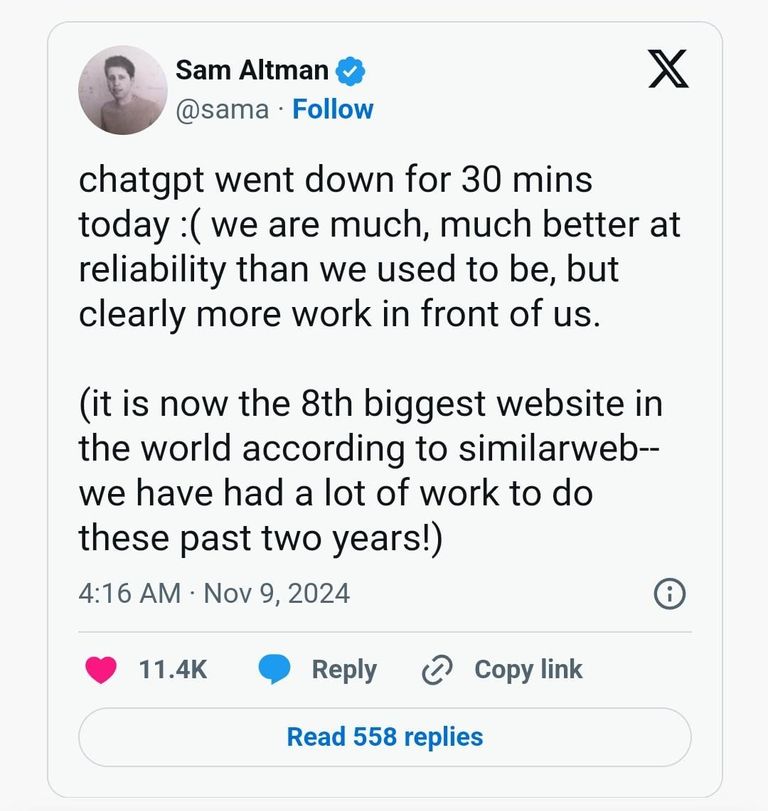Open Read 558 replies

[x=383, y=737]
